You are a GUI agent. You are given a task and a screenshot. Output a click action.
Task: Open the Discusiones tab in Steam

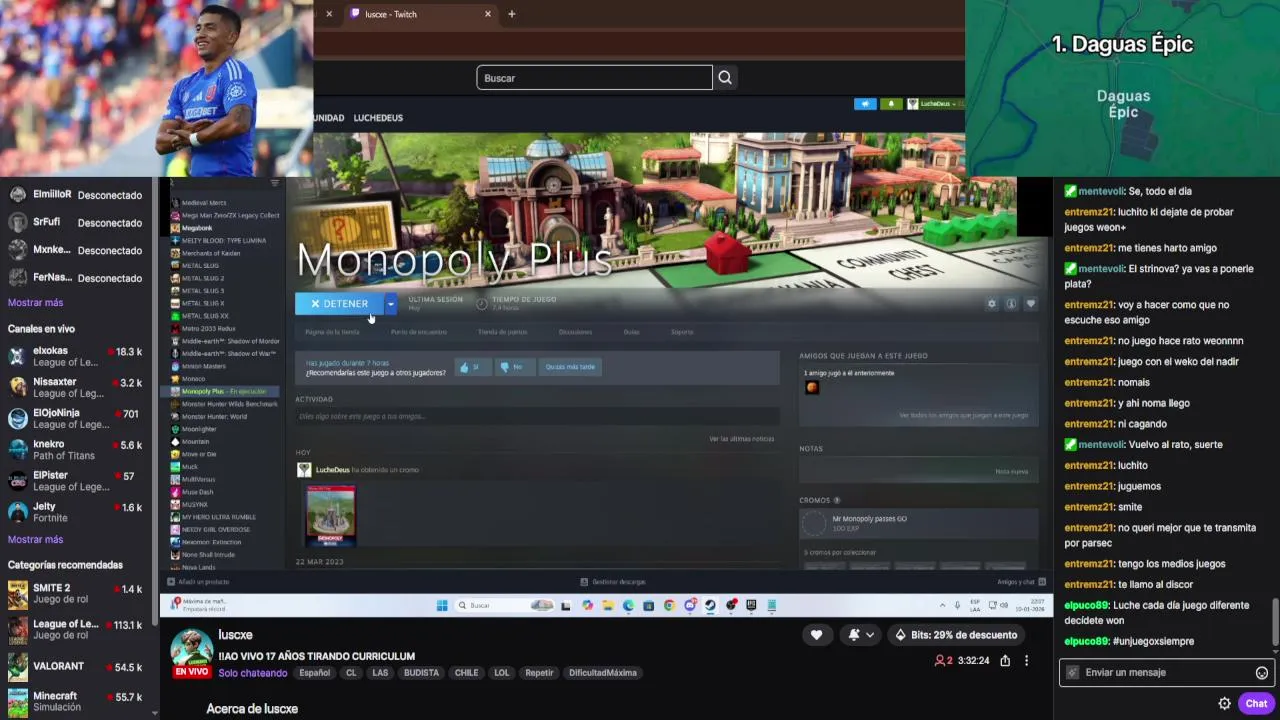(575, 332)
